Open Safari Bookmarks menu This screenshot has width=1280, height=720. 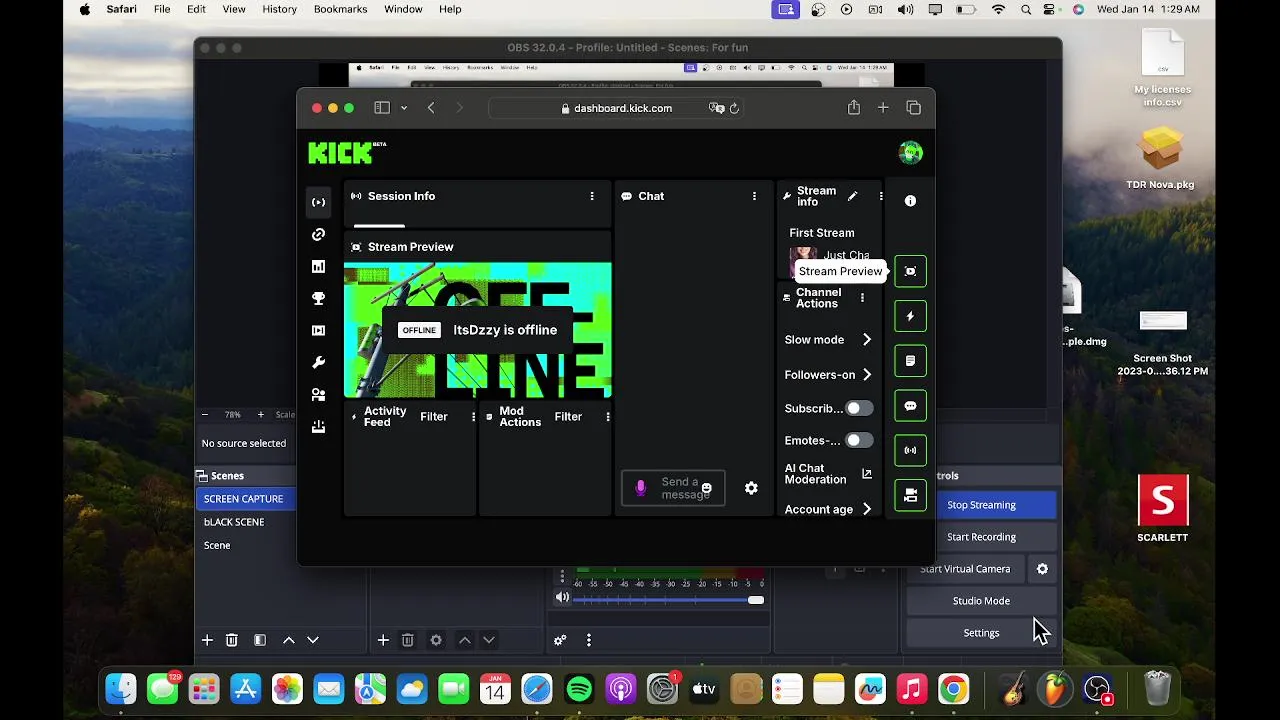click(x=340, y=9)
